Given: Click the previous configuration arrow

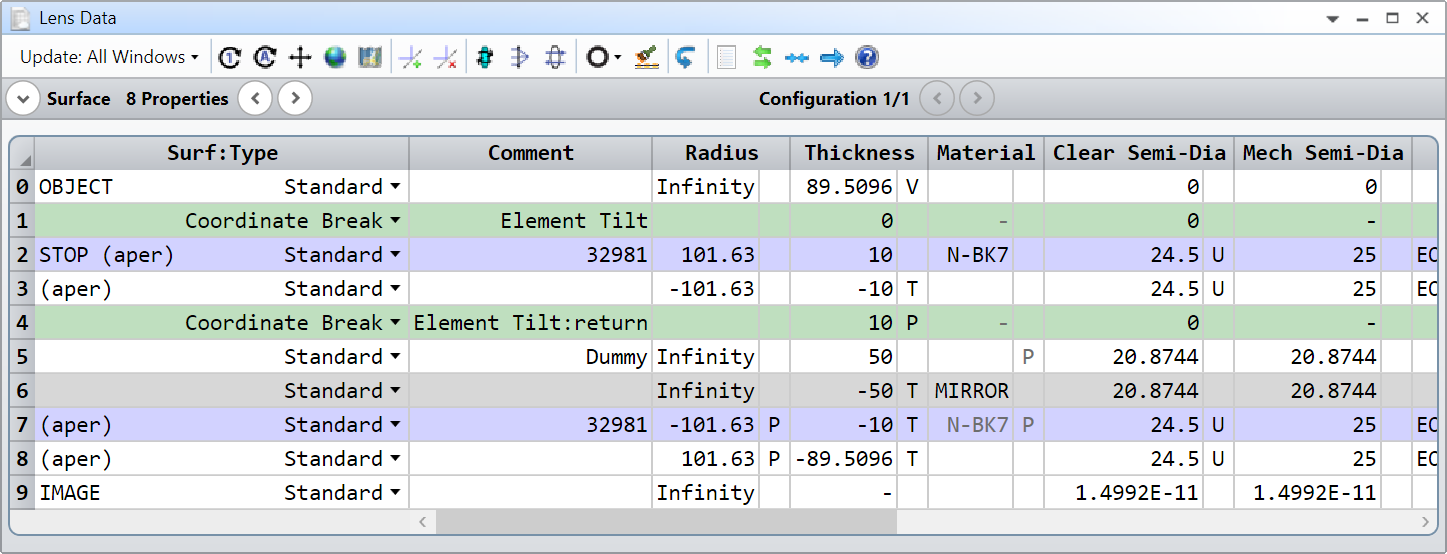Looking at the screenshot, I should click(938, 99).
